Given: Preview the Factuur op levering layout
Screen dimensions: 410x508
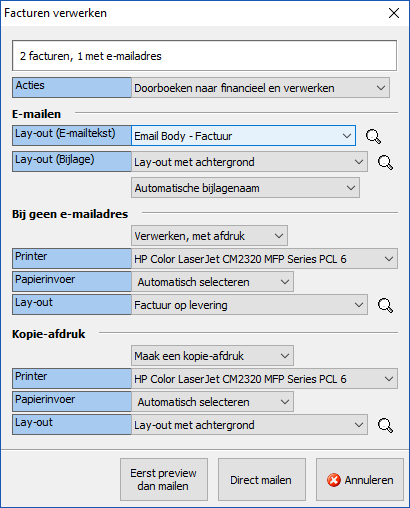Looking at the screenshot, I should tap(385, 305).
